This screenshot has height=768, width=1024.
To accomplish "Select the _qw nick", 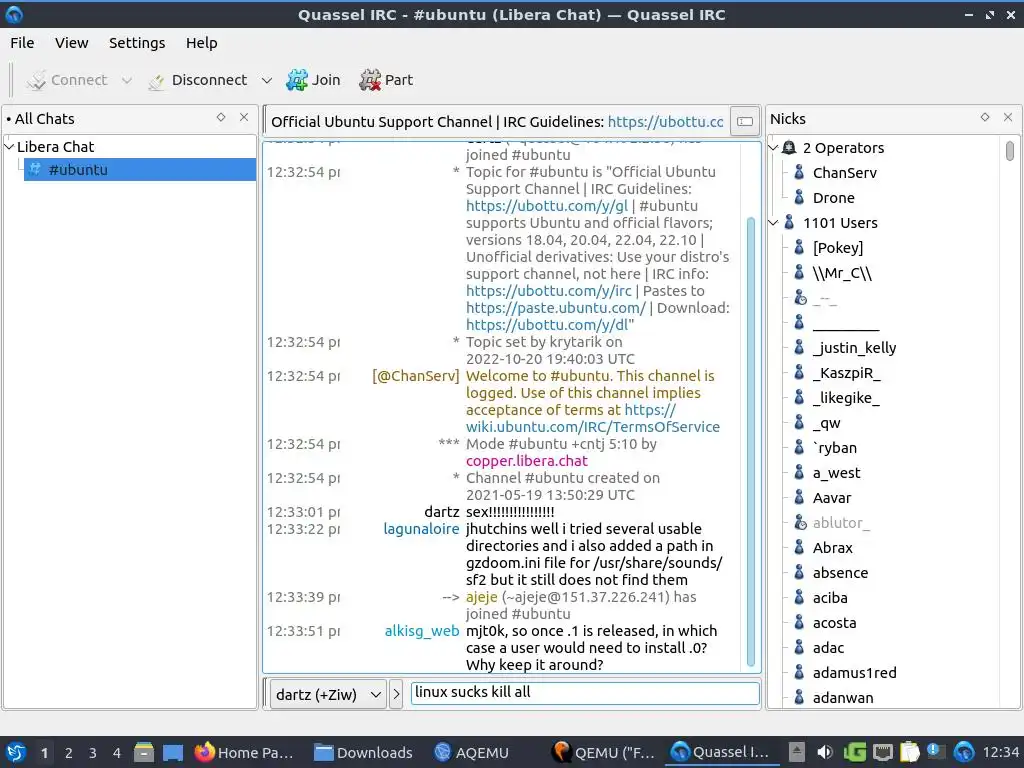I will pyautogui.click(x=826, y=423).
